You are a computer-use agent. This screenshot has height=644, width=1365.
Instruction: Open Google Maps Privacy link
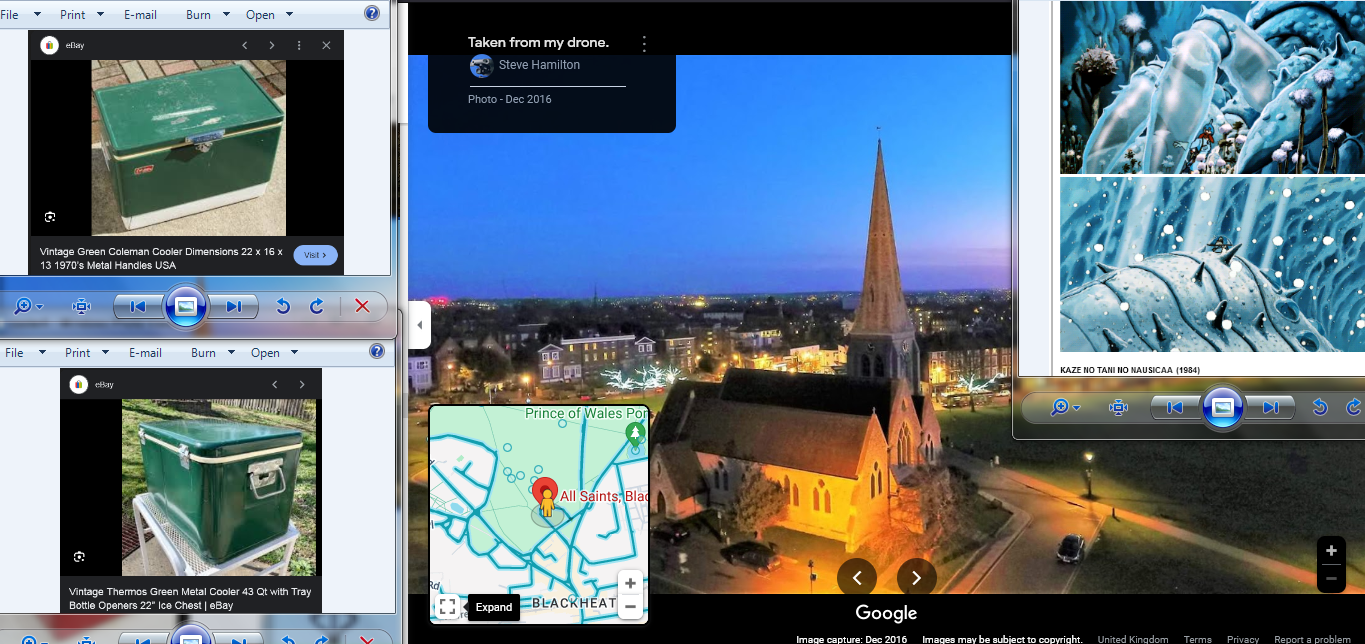(x=1243, y=639)
